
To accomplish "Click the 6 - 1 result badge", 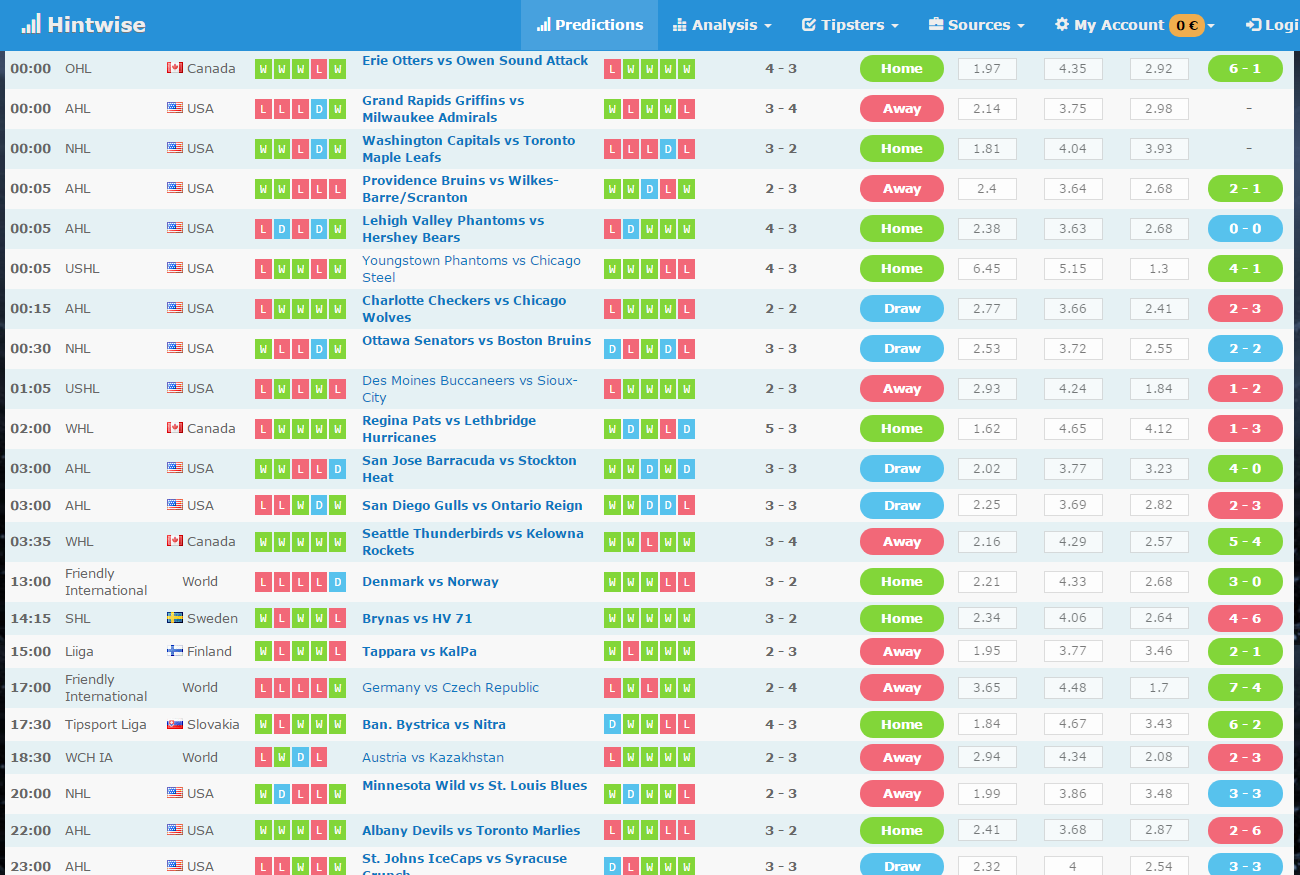I will coord(1245,69).
